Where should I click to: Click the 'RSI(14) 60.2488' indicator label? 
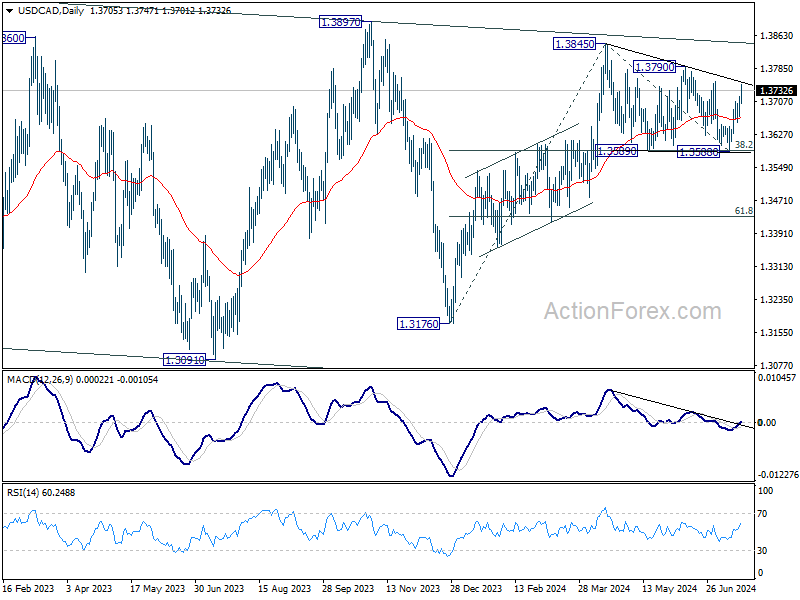point(41,493)
